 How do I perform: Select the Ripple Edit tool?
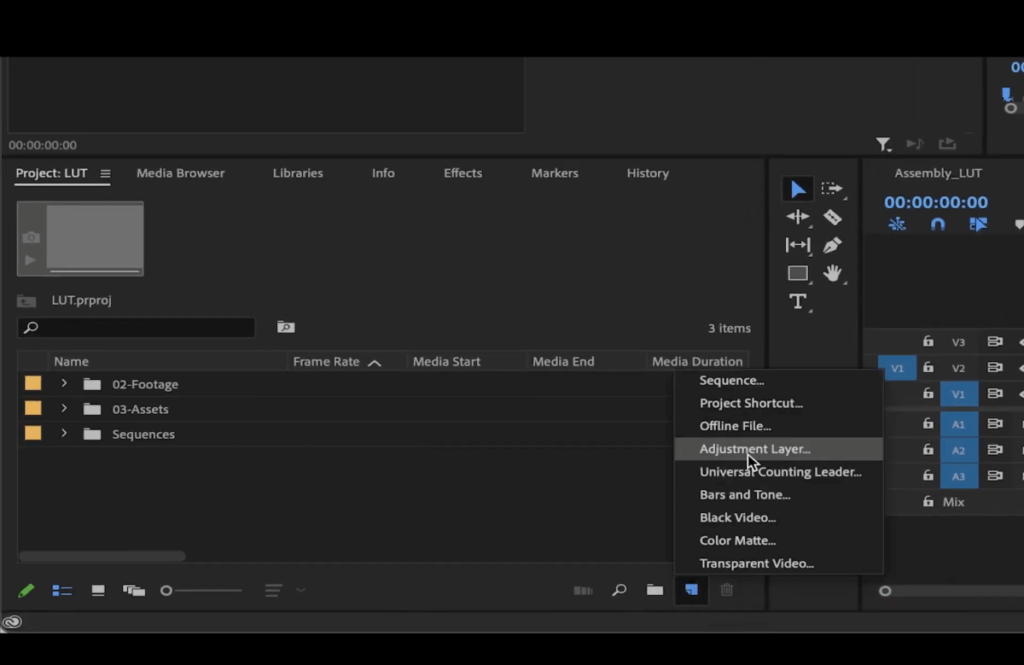pos(797,217)
